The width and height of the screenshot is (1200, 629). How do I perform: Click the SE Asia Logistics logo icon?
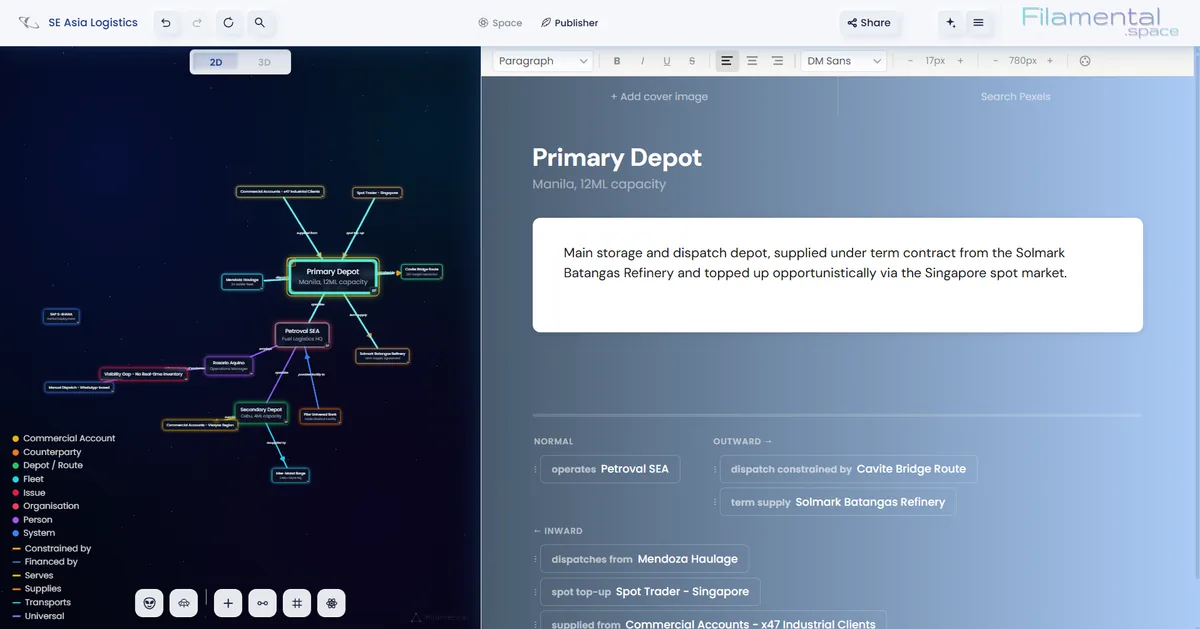point(29,22)
